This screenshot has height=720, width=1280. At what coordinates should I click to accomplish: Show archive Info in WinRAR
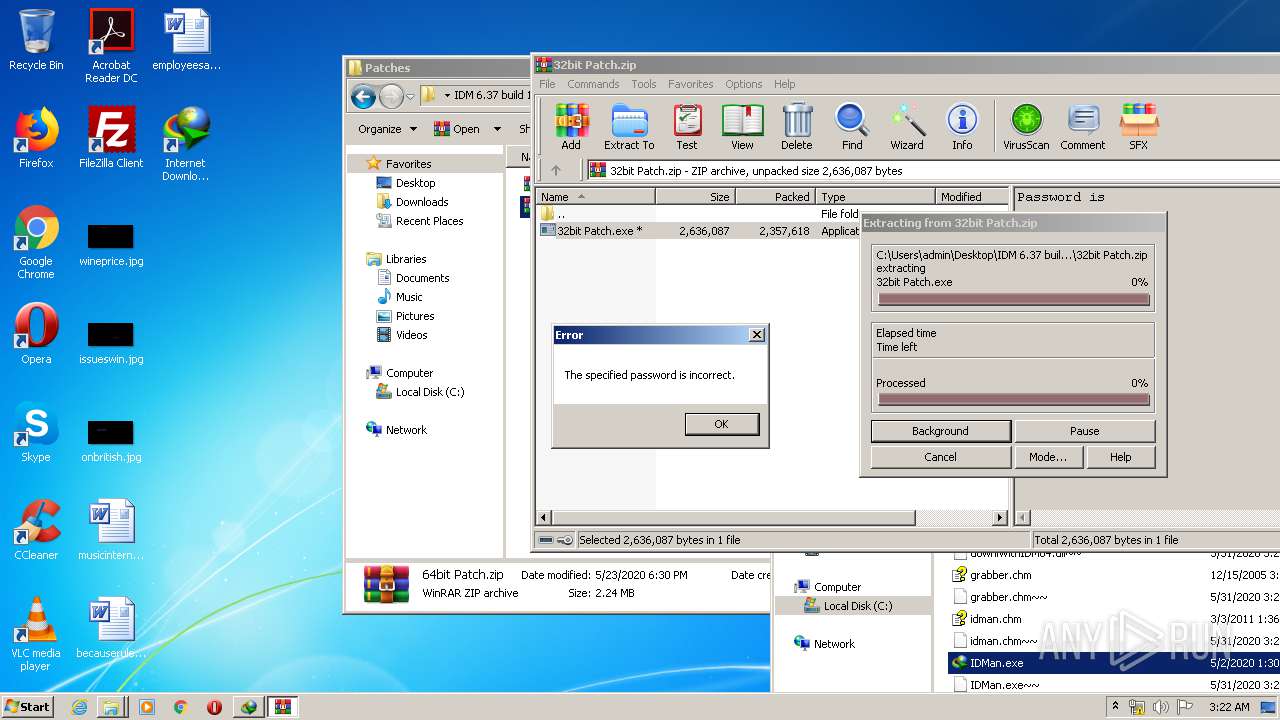(x=962, y=127)
